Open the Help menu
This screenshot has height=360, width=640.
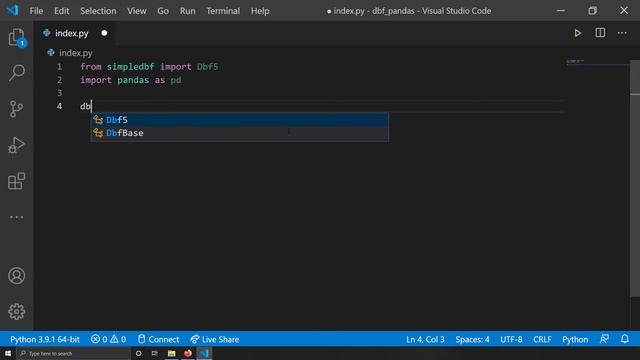260,11
